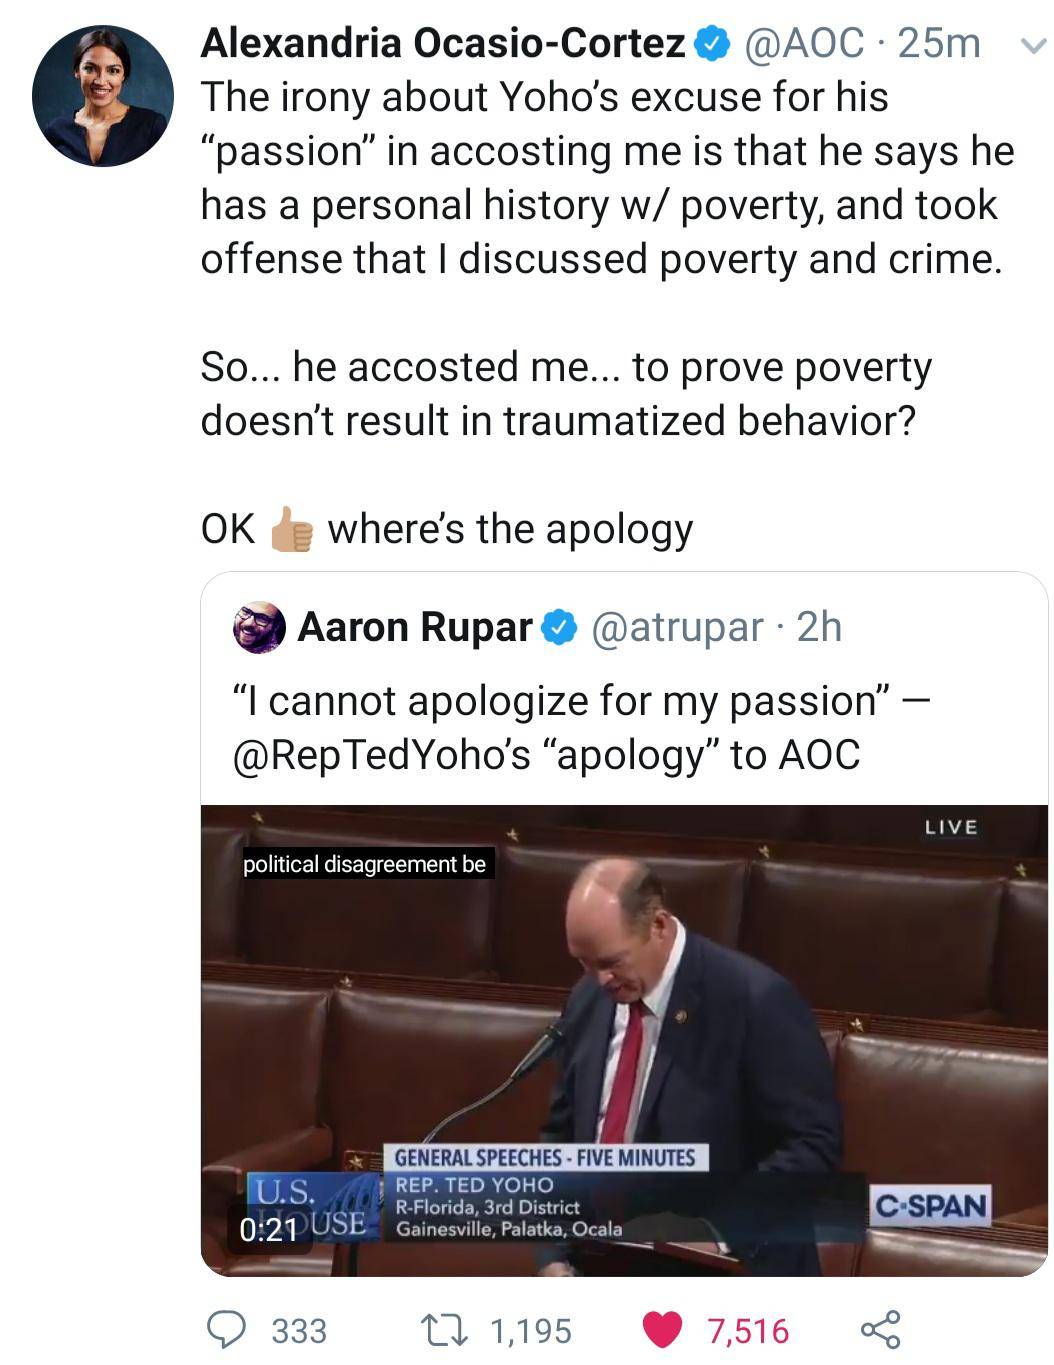Click Aaron Rupar's verified badge

556,627
